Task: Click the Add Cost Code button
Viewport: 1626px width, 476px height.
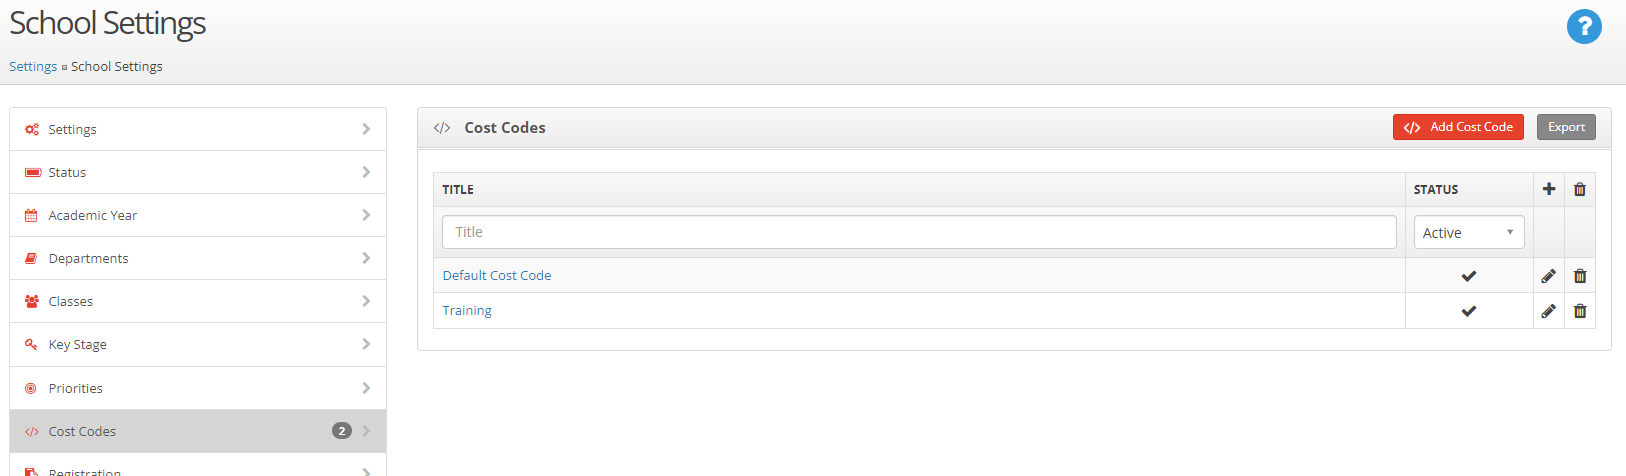Action: pyautogui.click(x=1458, y=127)
